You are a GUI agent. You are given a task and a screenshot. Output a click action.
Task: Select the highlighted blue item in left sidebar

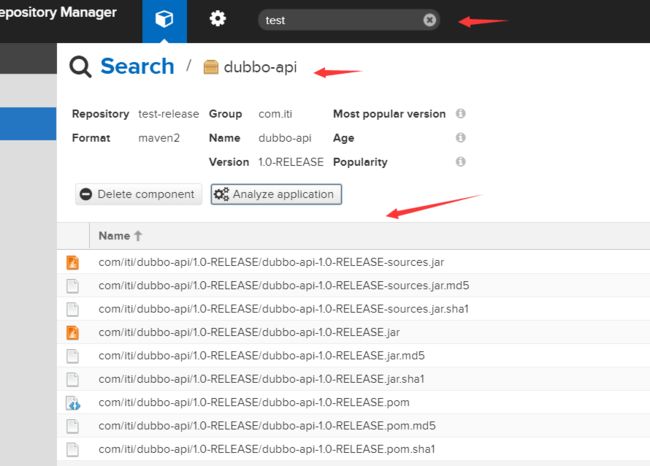pos(28,124)
